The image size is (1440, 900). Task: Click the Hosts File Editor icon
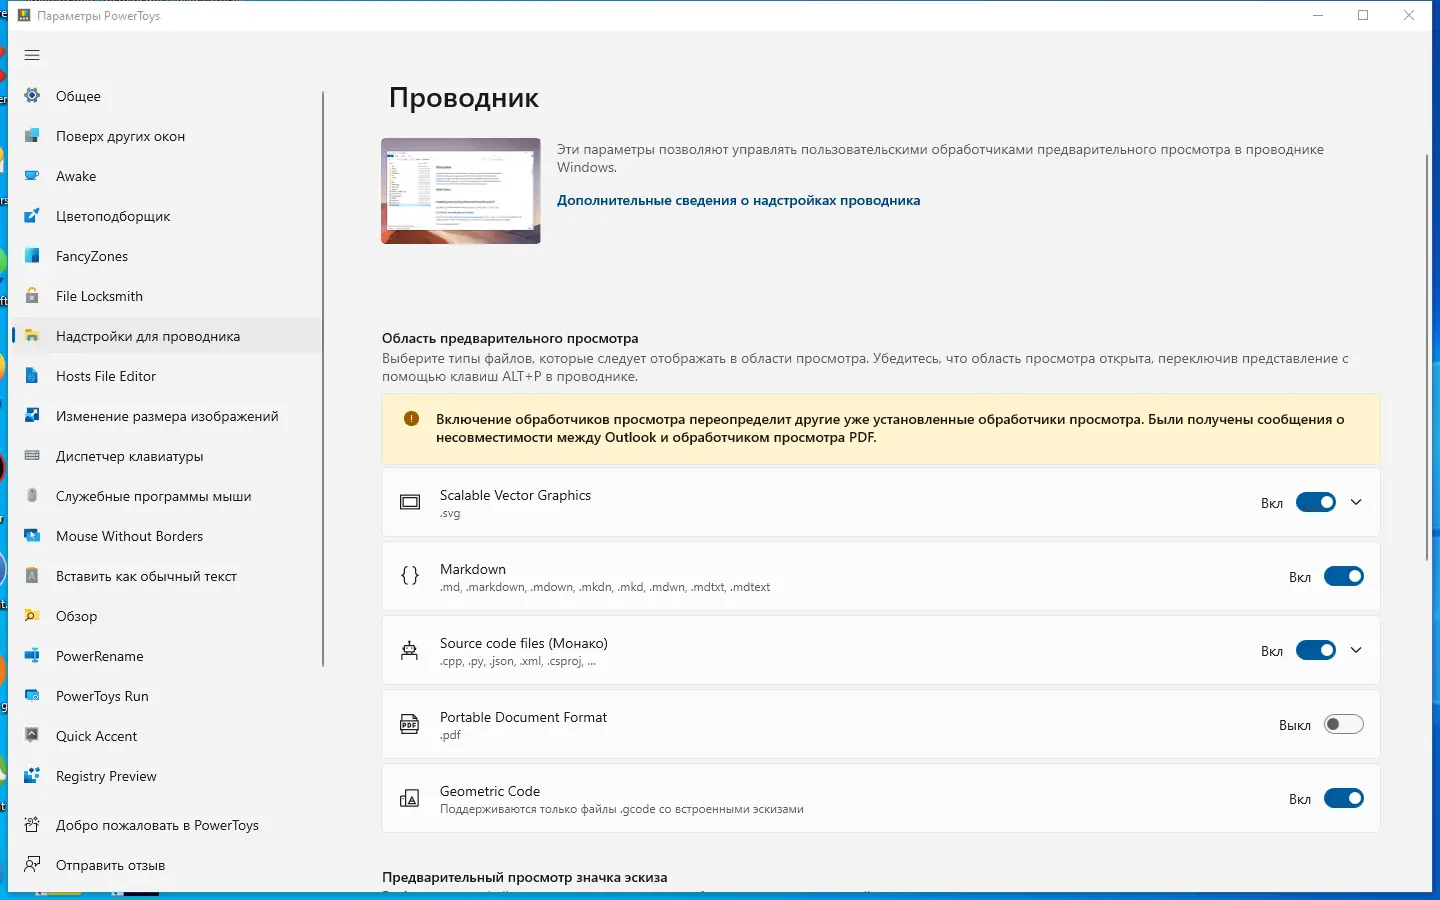32,376
